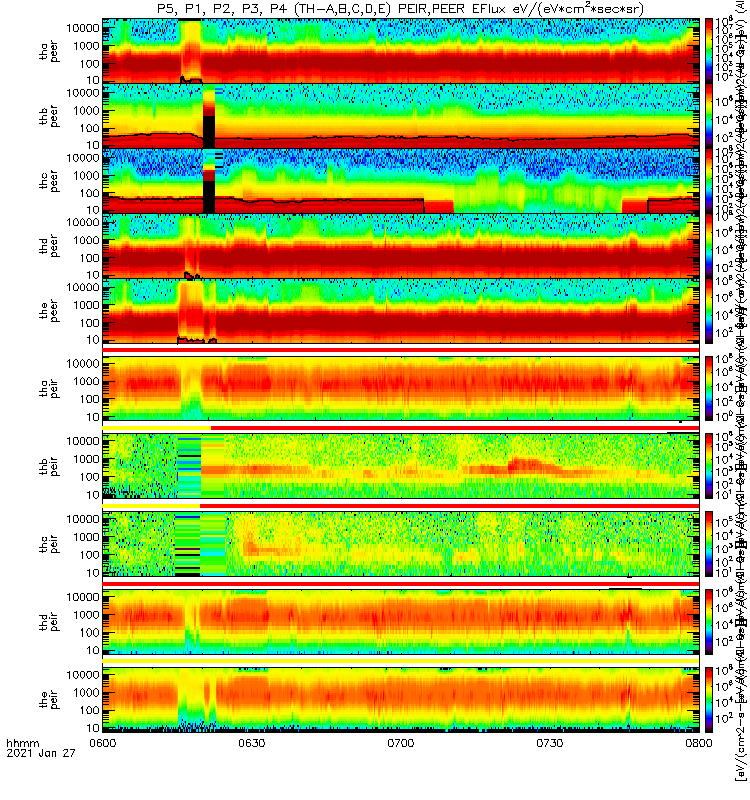
Task: Click the 100 tick label on tha peir axis
Action: (89, 399)
